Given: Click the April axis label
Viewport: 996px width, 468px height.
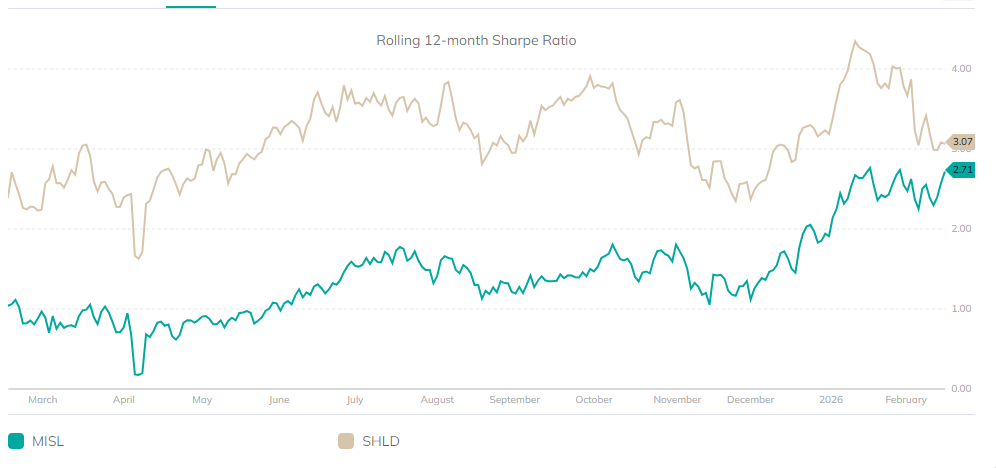Looking at the screenshot, I should [124, 400].
